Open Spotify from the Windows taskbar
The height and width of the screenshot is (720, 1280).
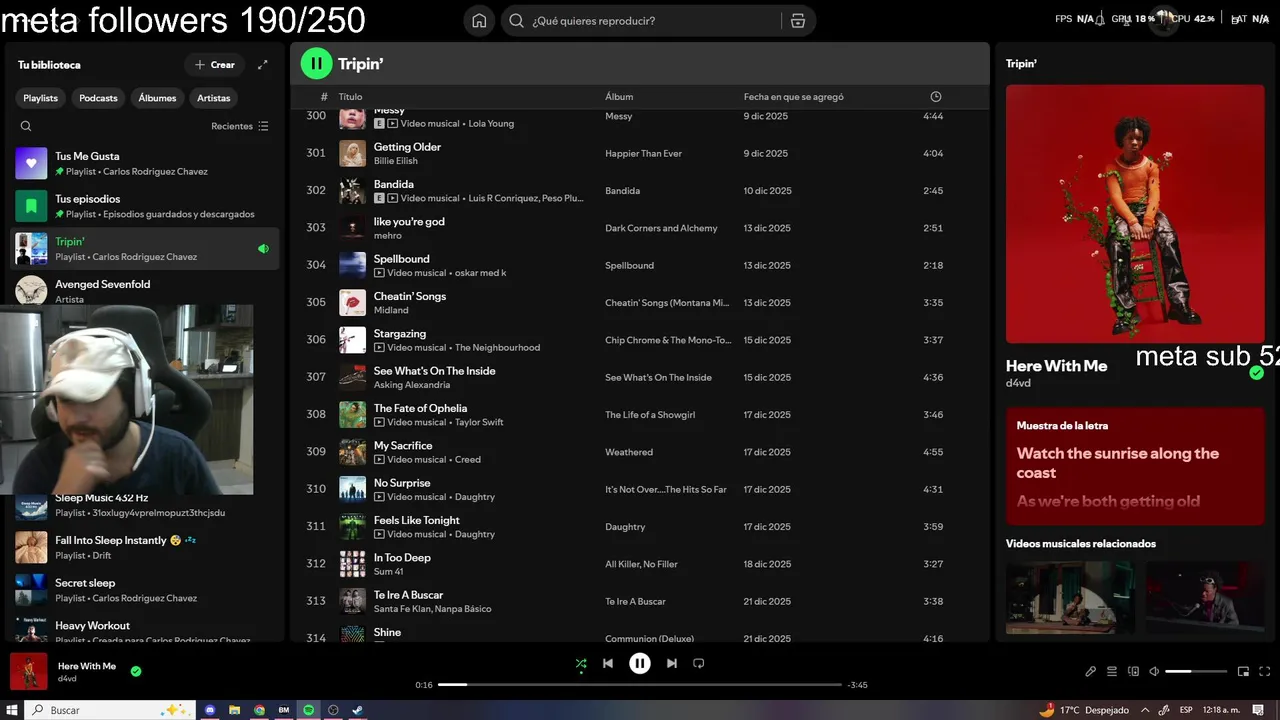coord(308,710)
